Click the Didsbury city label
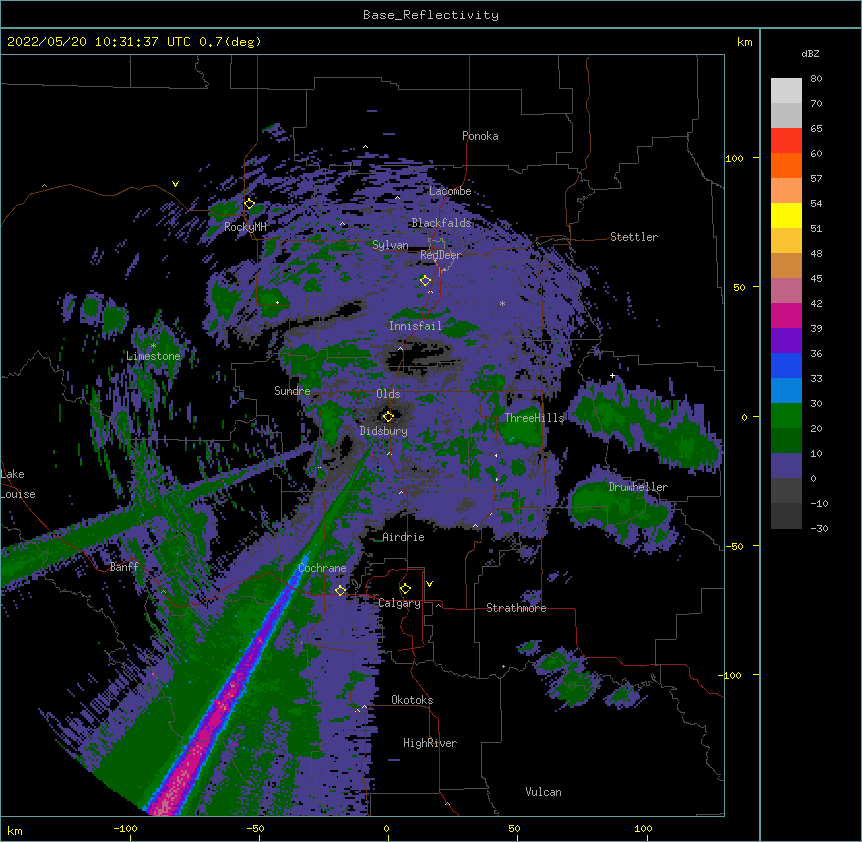 [384, 431]
